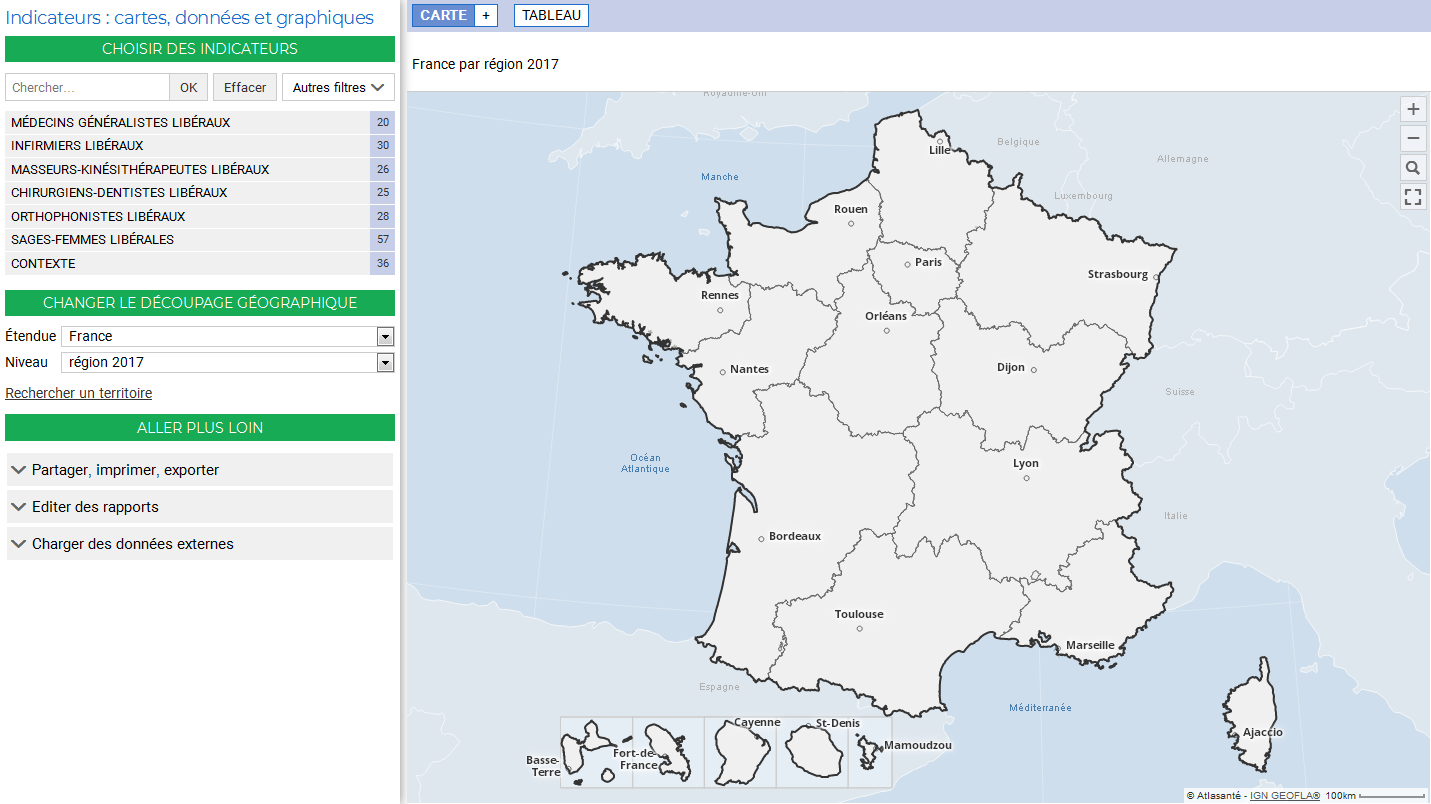The image size is (1431, 804).
Task: Click the Dijon marker on the map
Action: (1033, 370)
